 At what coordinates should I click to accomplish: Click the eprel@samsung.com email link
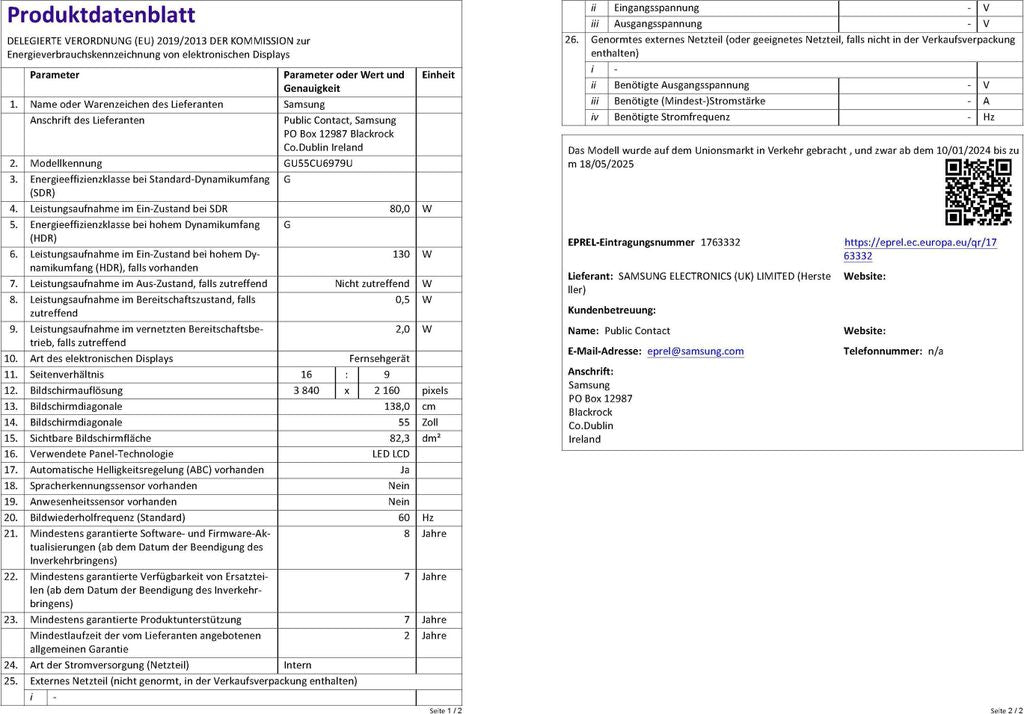(x=696, y=351)
